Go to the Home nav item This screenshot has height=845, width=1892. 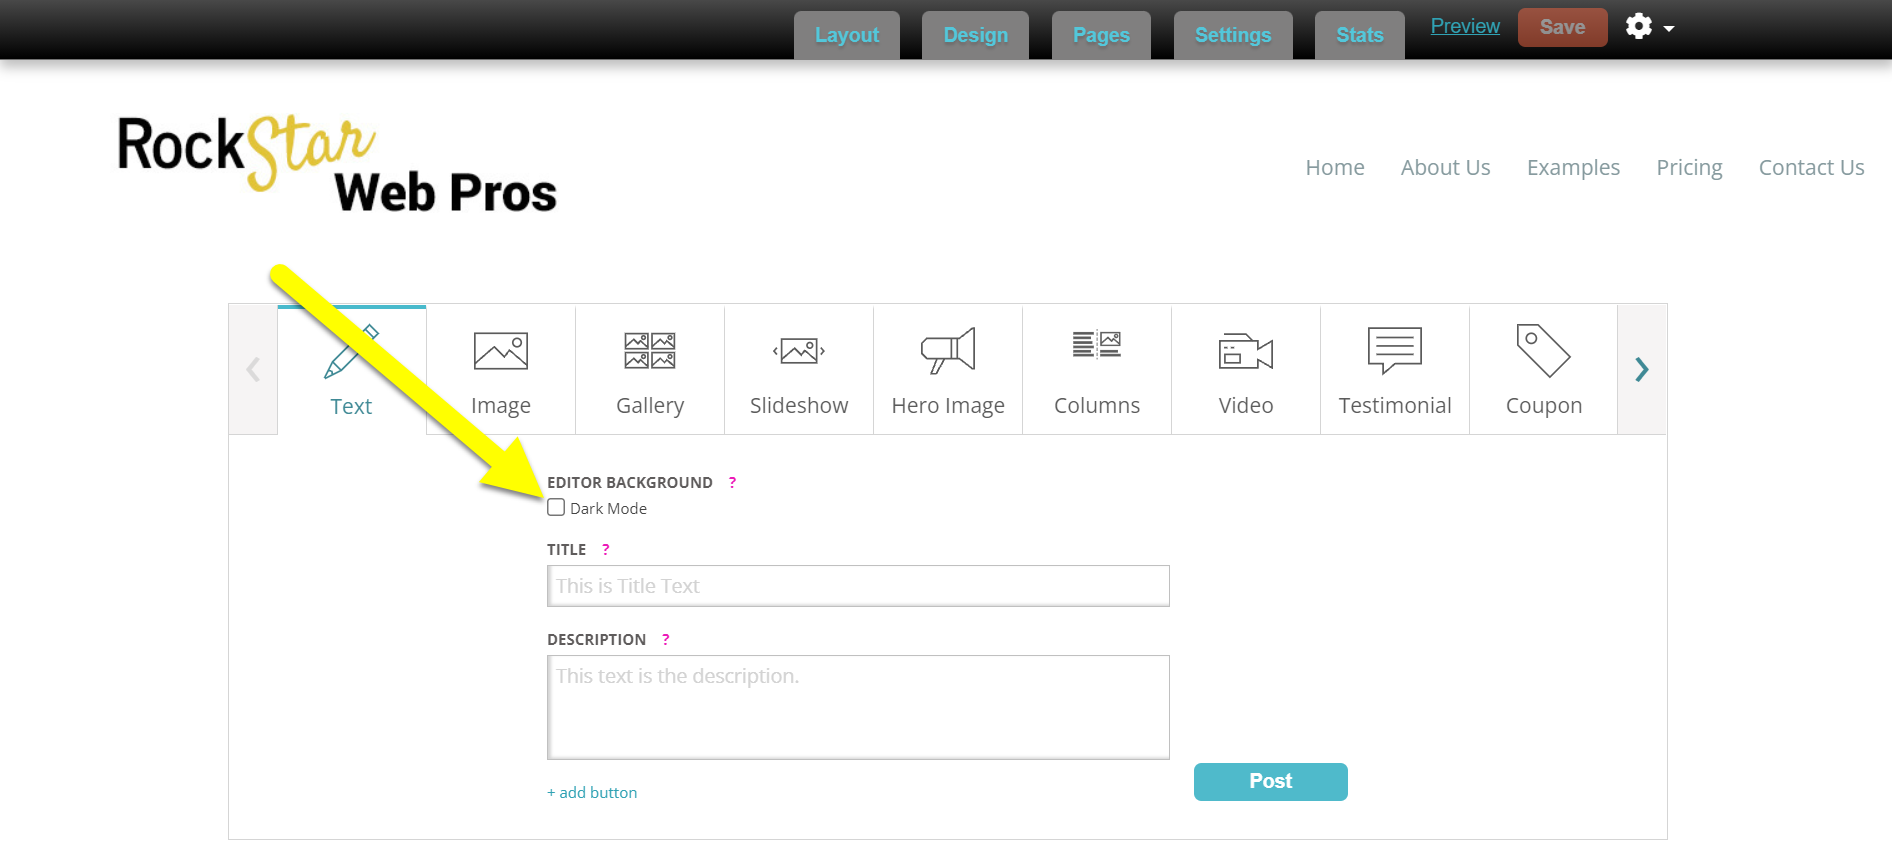[x=1335, y=167]
